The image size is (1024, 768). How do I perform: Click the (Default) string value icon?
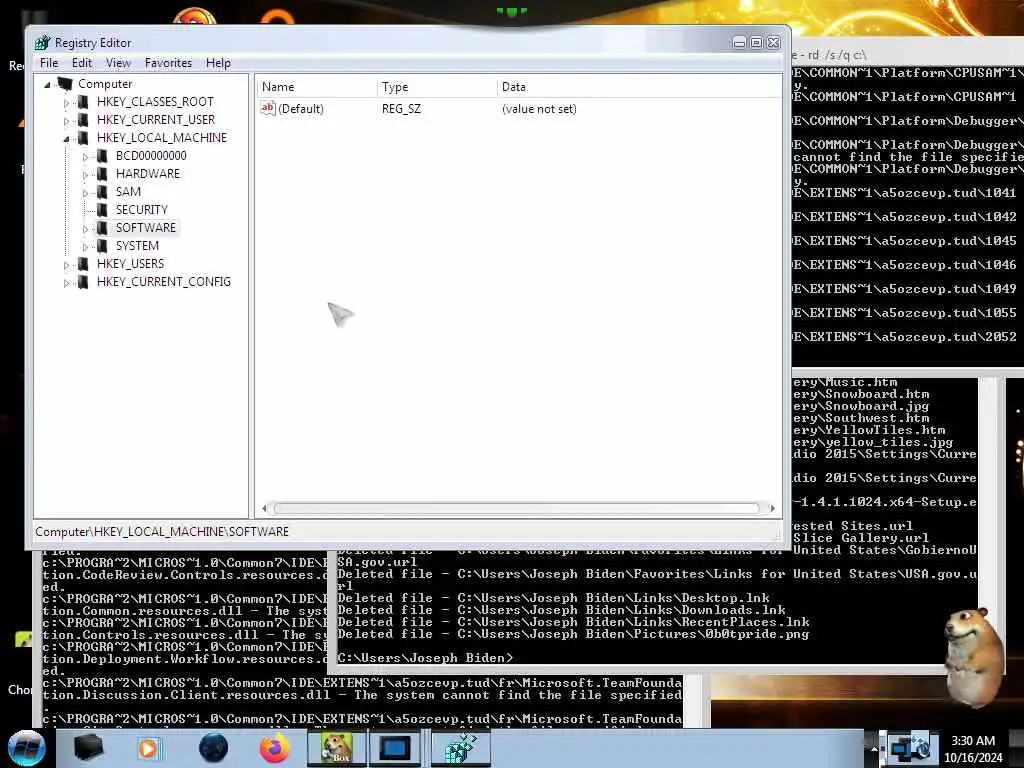click(268, 108)
